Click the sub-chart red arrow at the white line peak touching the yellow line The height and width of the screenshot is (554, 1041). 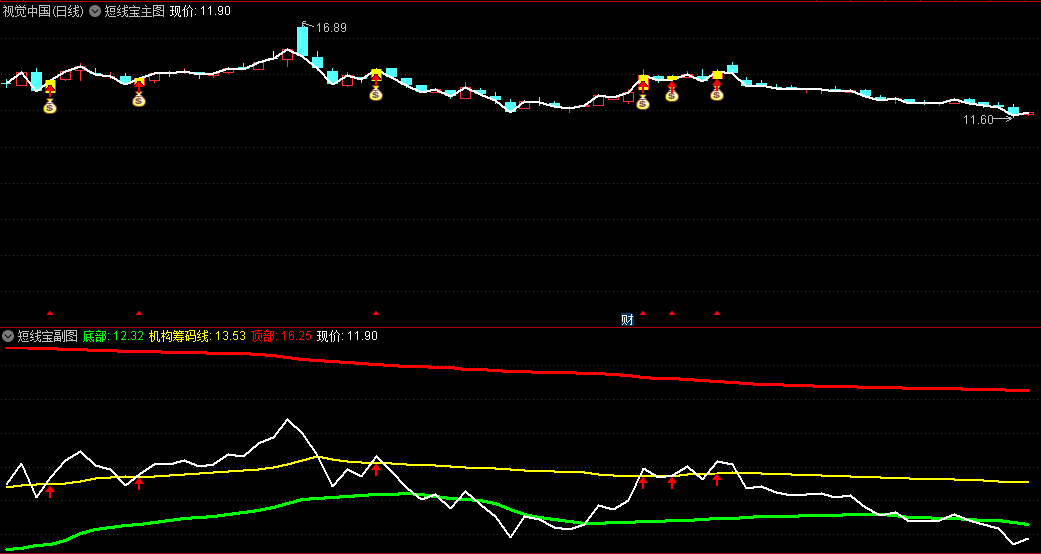click(376, 470)
